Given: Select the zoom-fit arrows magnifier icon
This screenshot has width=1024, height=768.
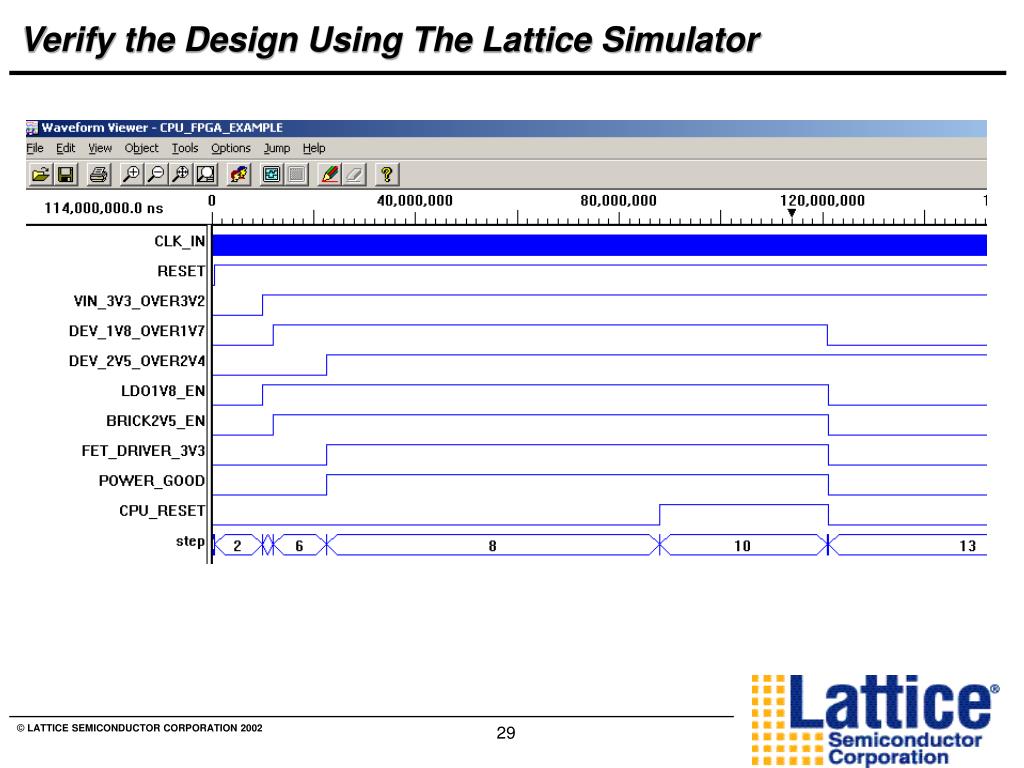Looking at the screenshot, I should pos(181,174).
